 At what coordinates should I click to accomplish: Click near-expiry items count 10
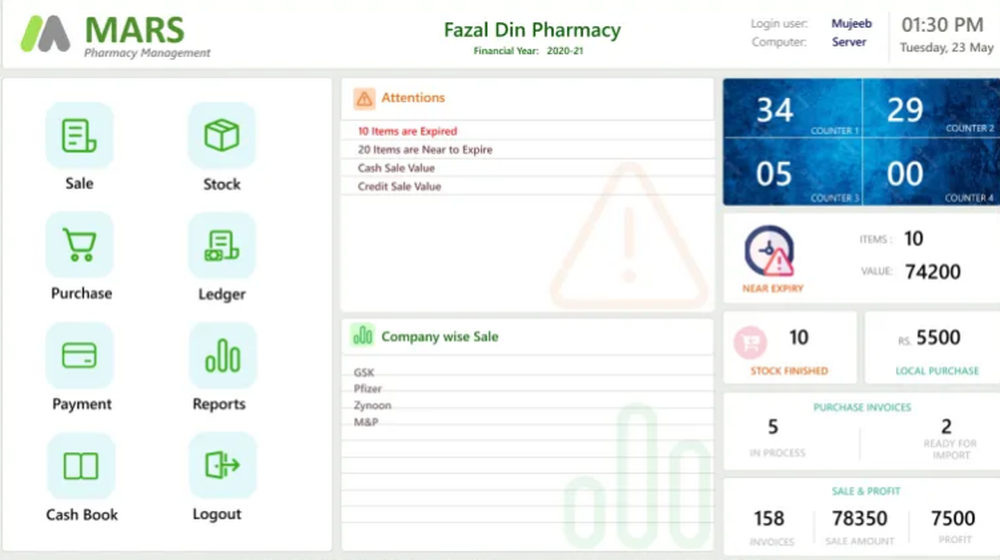click(913, 239)
